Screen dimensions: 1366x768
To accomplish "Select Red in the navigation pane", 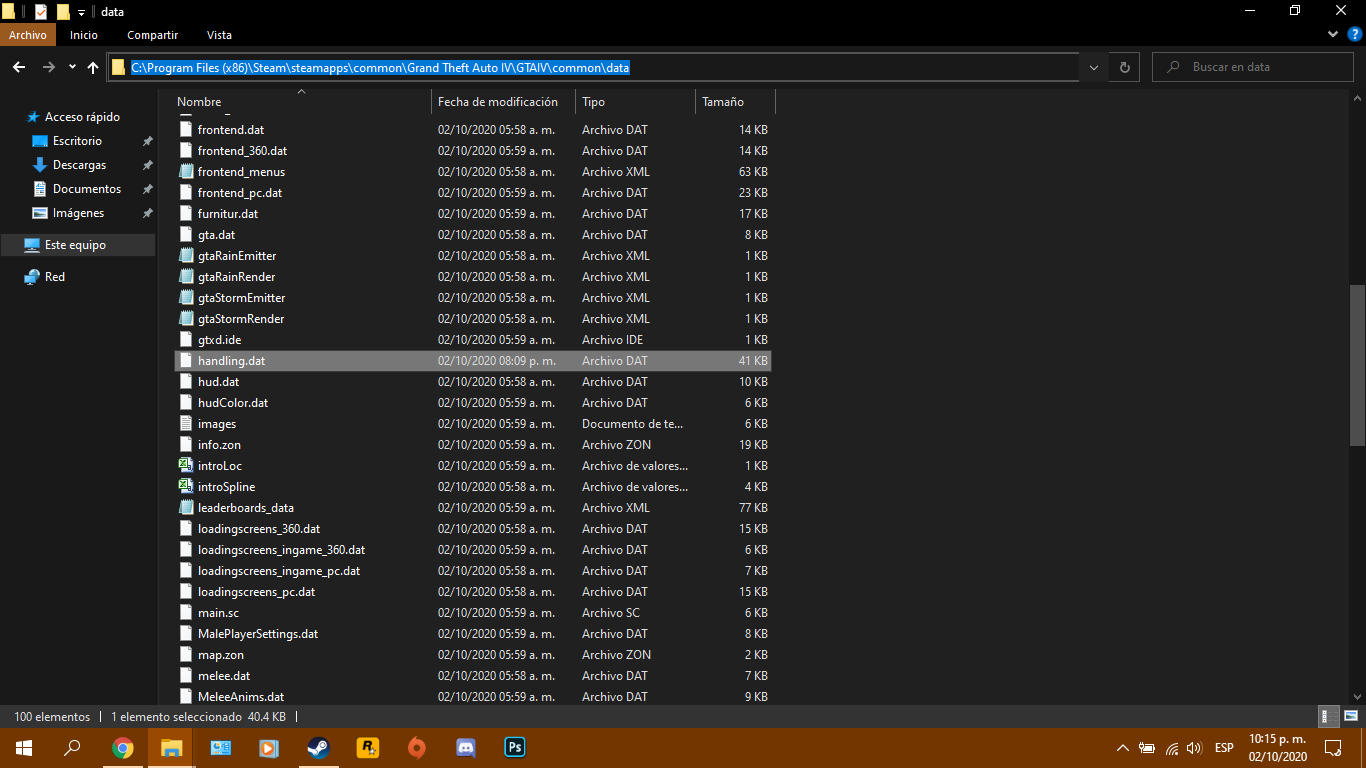I will tap(55, 277).
